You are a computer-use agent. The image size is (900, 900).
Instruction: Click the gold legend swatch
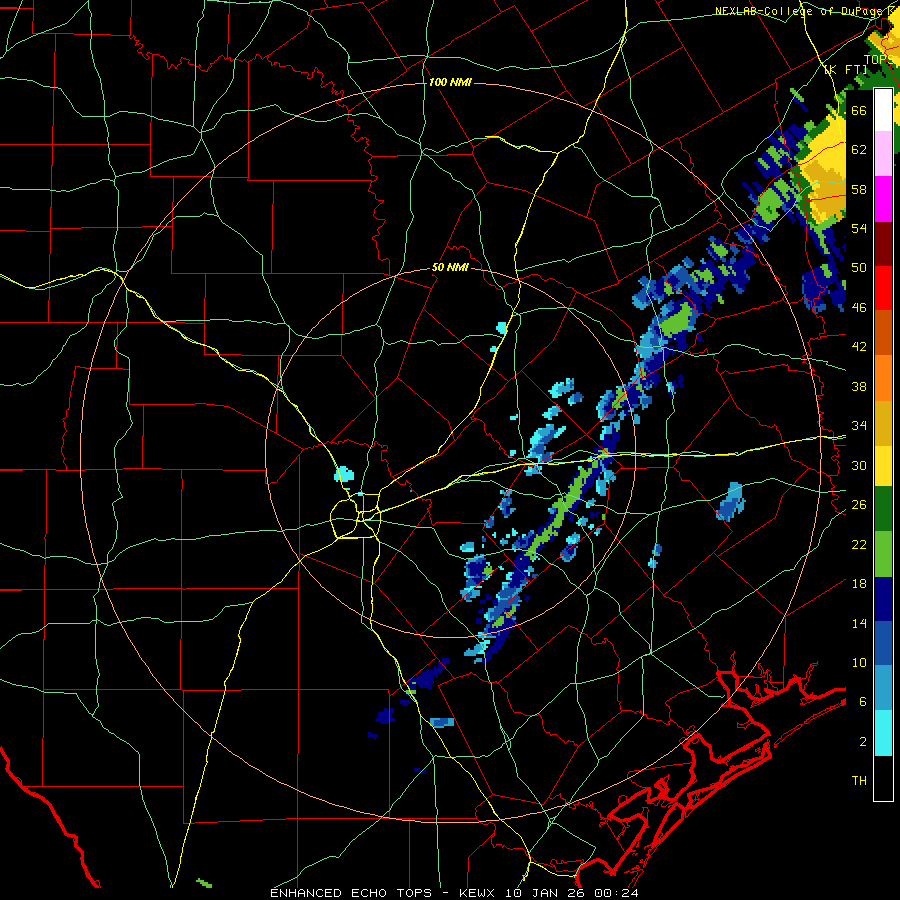(883, 422)
